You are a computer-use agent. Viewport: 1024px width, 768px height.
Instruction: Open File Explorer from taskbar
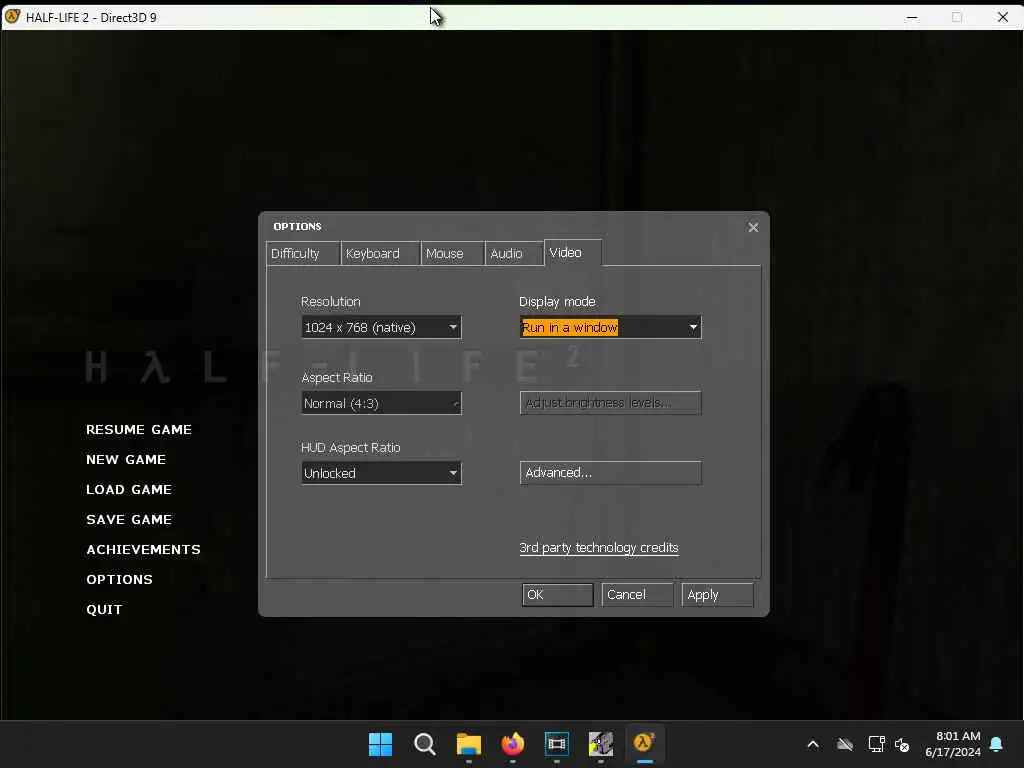pos(469,744)
